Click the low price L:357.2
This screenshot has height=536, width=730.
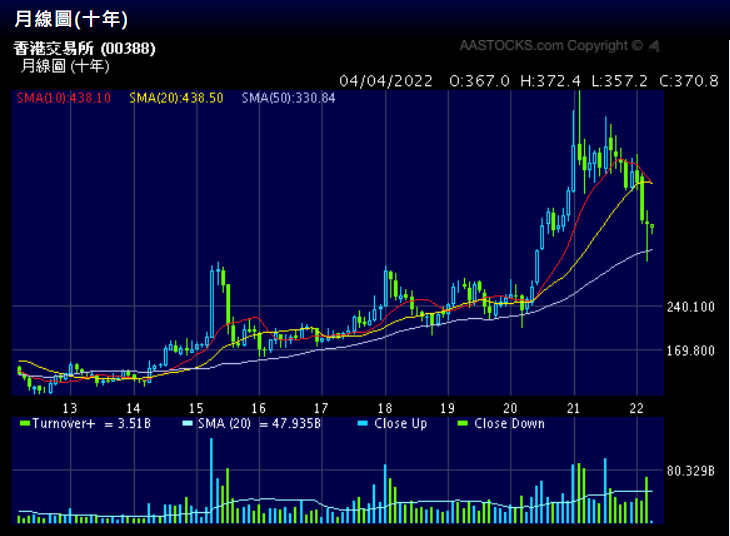point(620,81)
